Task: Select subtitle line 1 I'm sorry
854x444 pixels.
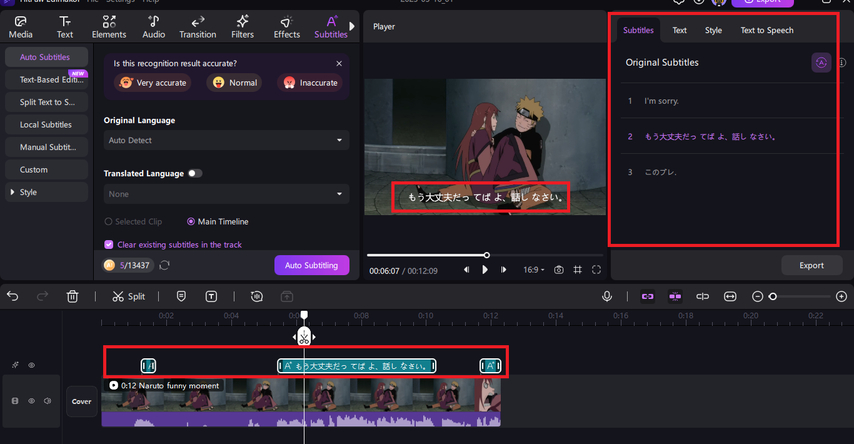Action: [x=731, y=101]
